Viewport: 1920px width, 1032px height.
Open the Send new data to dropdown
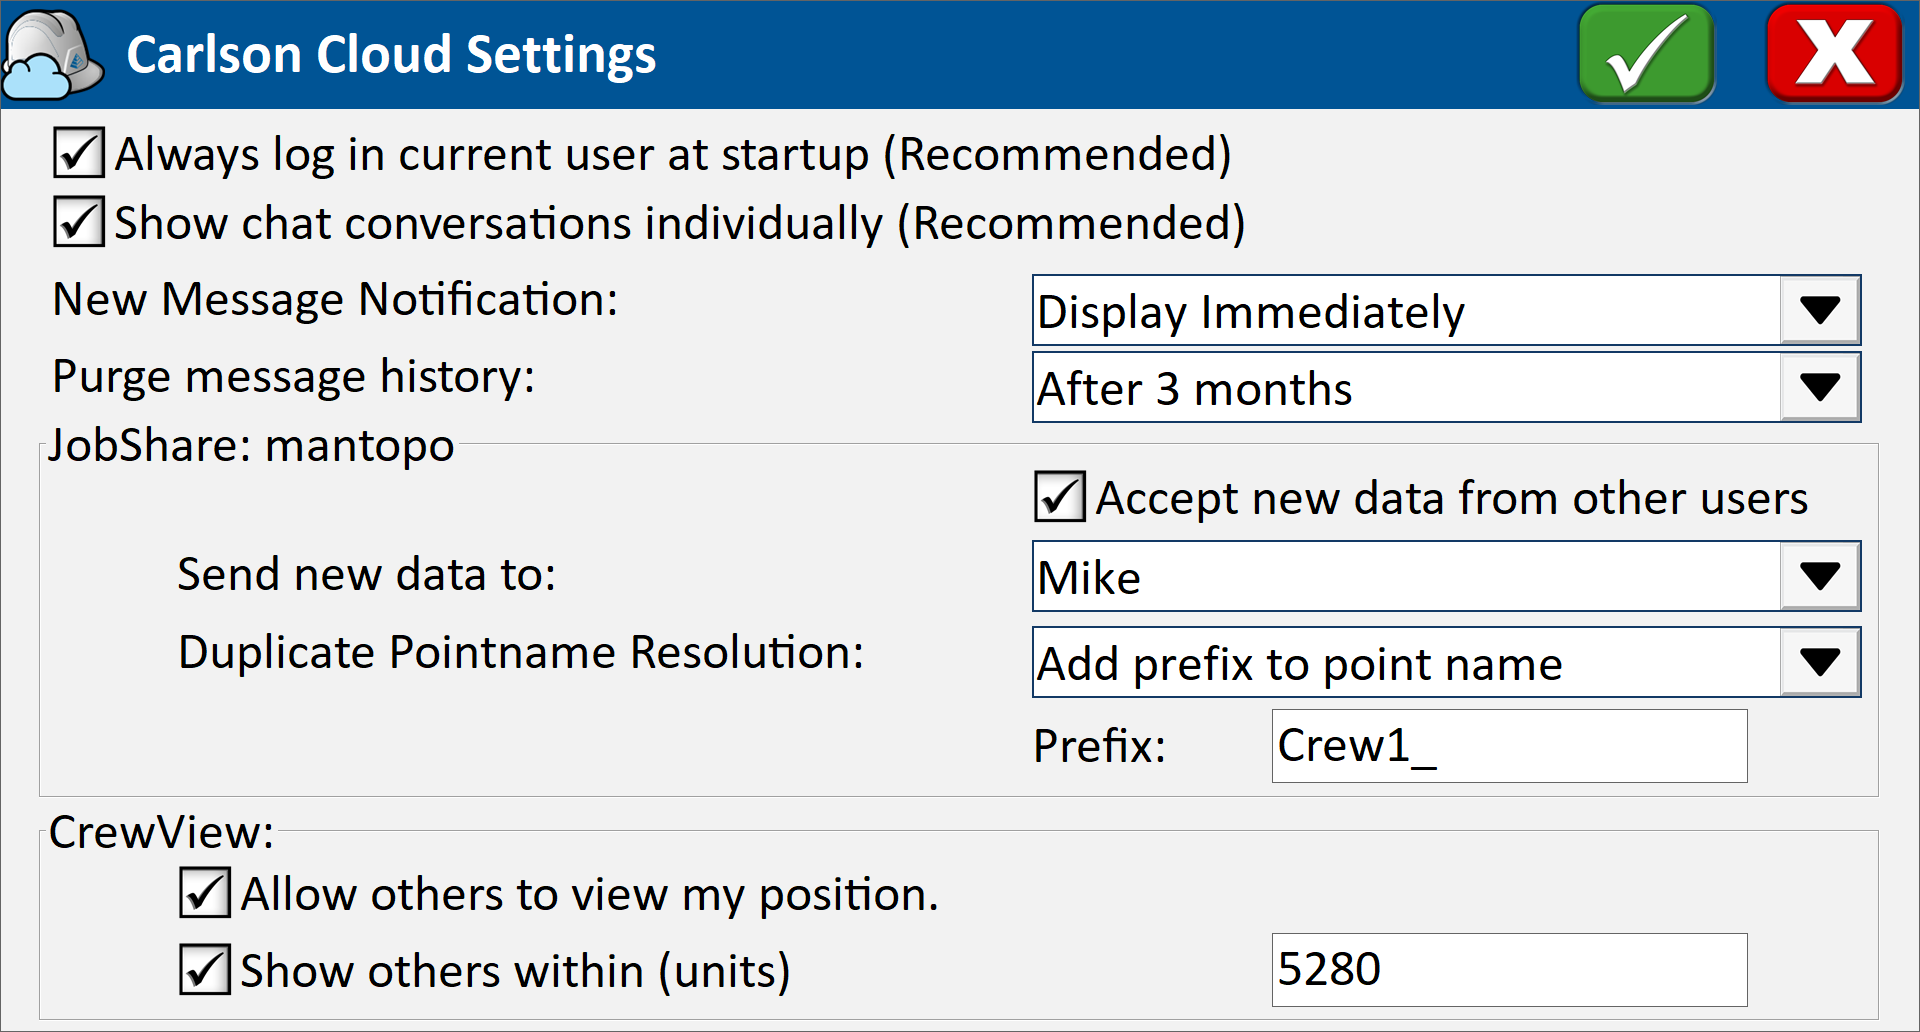[x=1446, y=577]
